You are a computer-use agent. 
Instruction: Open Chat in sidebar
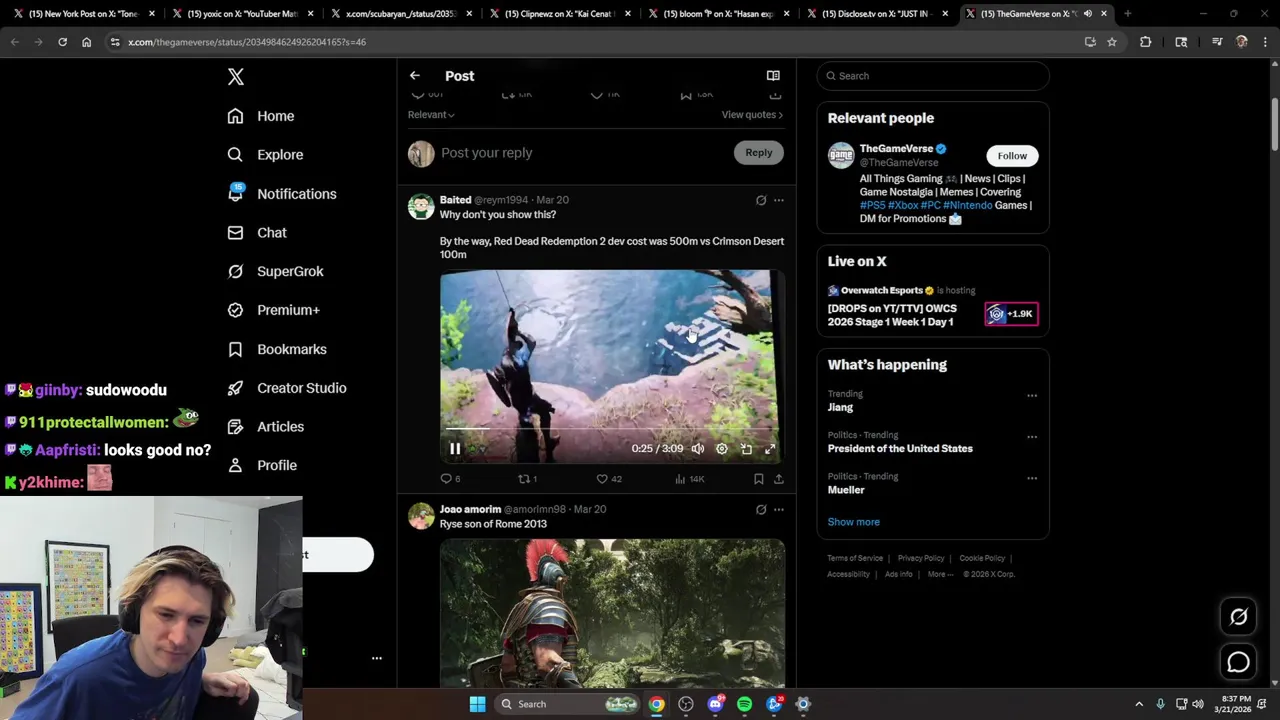257,232
